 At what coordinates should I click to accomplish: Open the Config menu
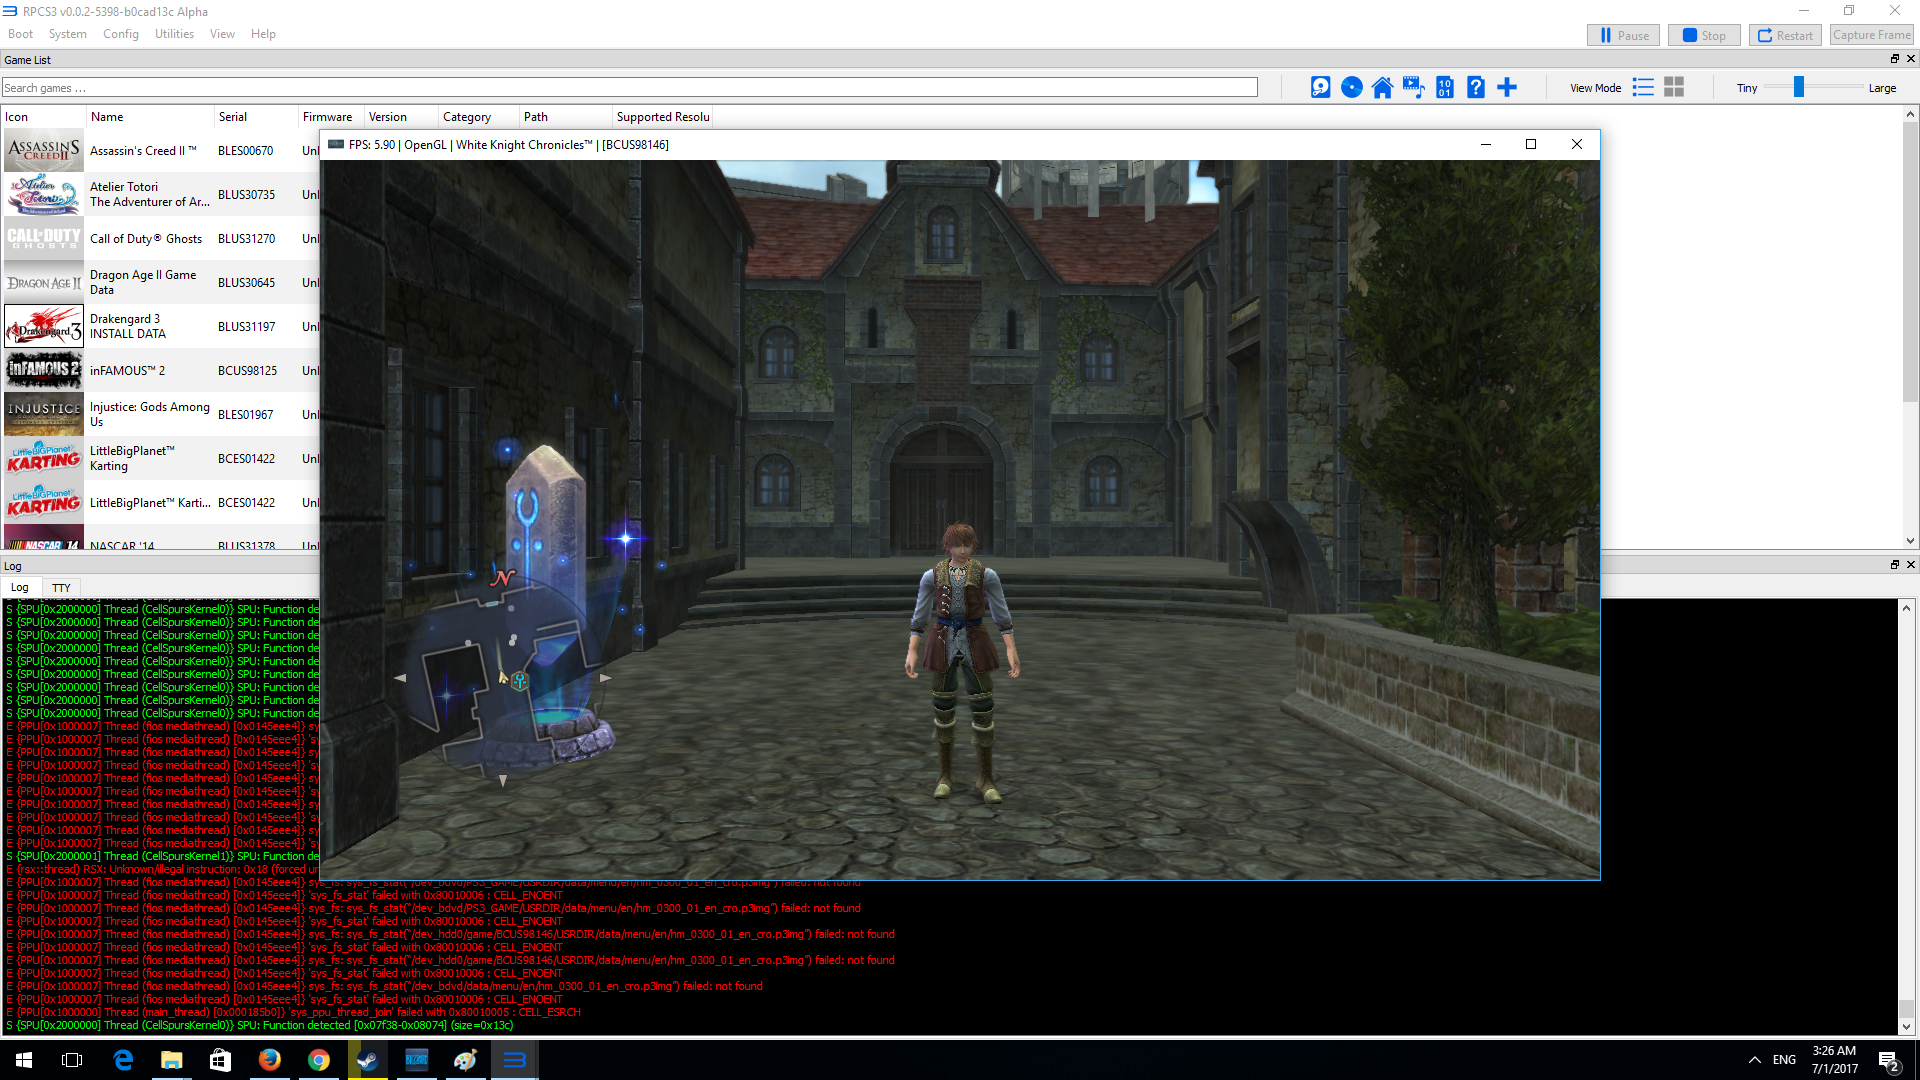[120, 34]
